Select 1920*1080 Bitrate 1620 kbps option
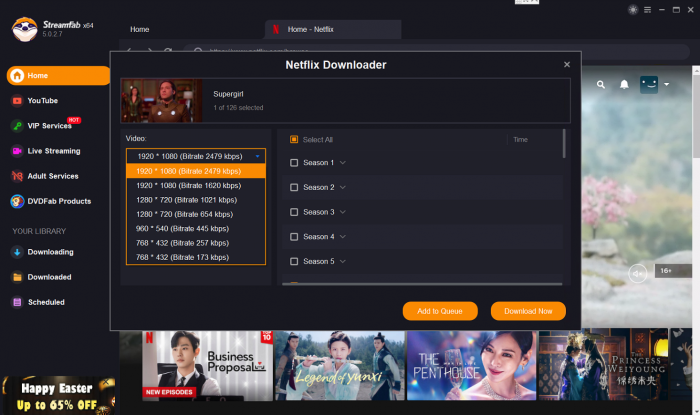 [x=196, y=185]
